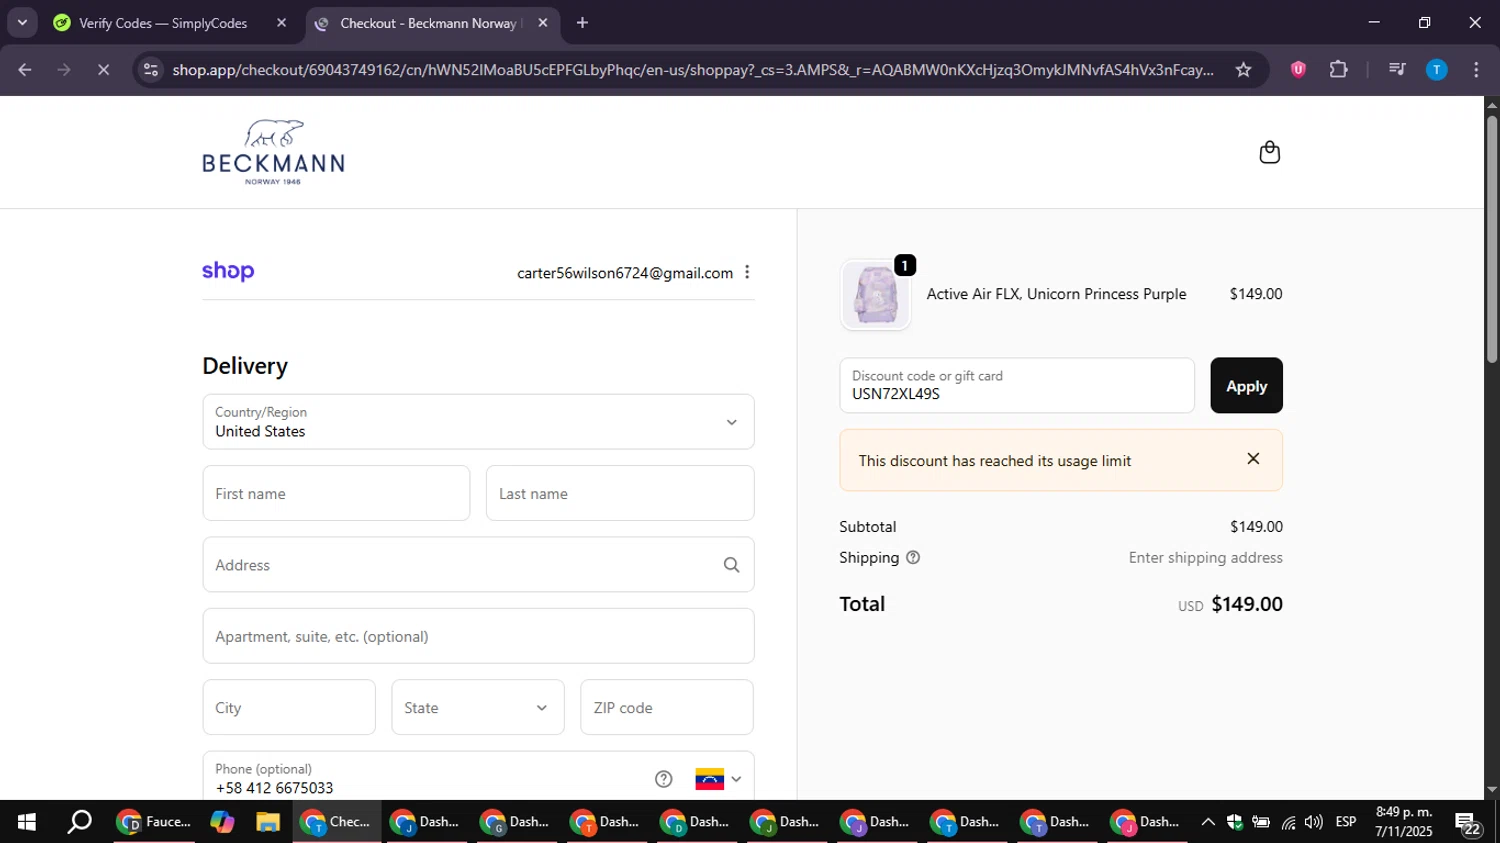
Task: Click the scrollbar down arrow
Action: 1492,790
